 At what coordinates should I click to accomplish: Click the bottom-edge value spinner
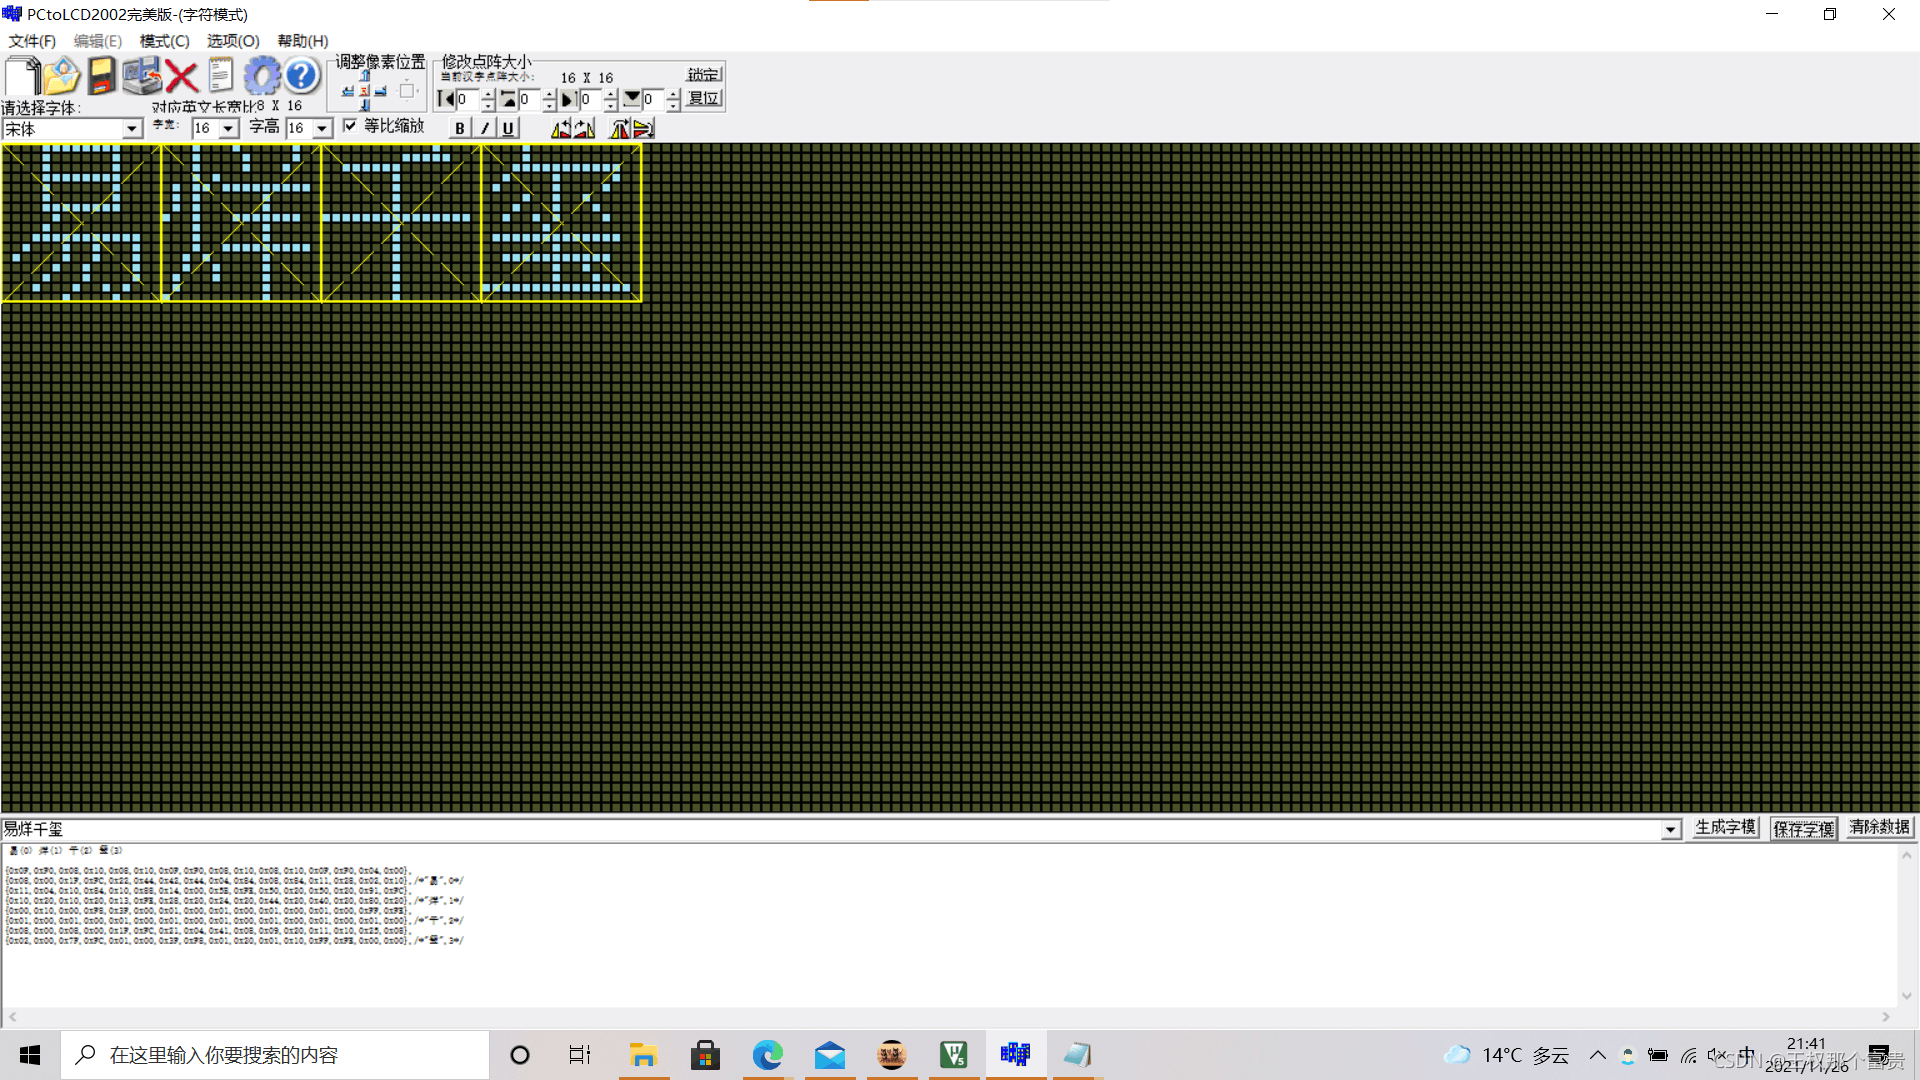click(x=673, y=99)
